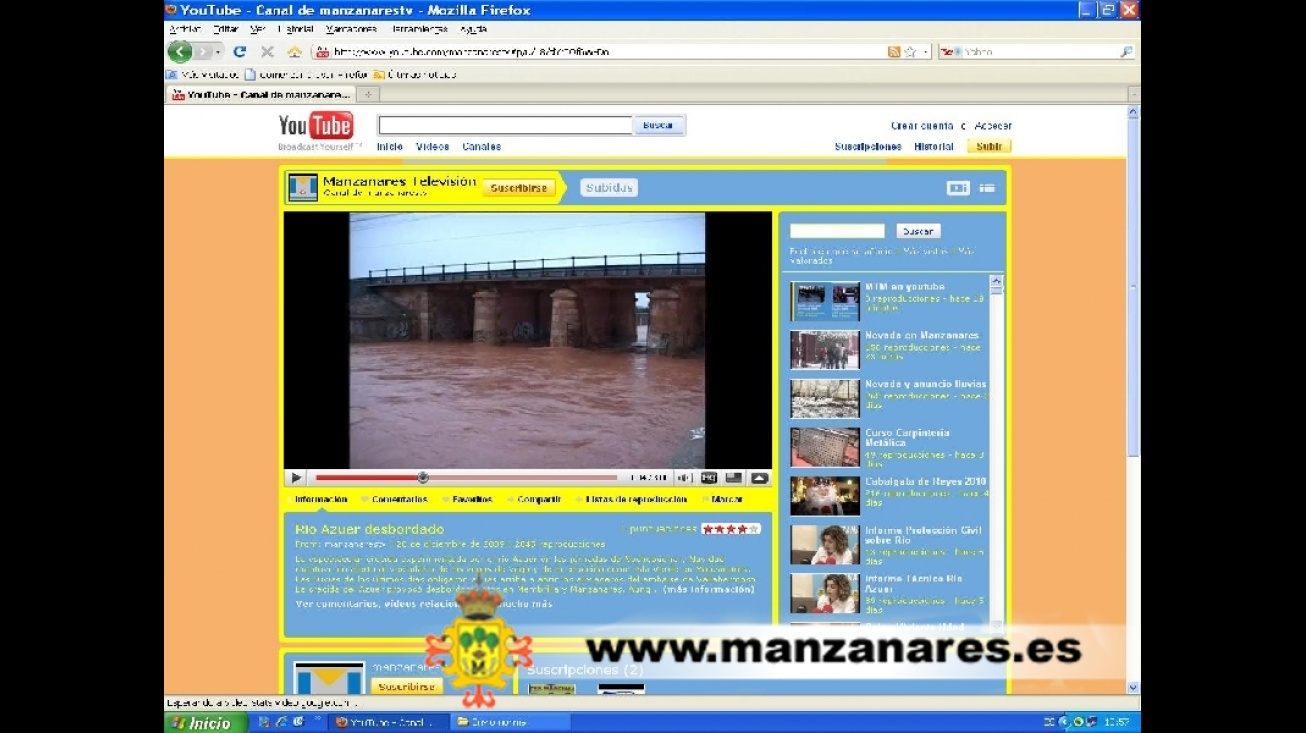Click the channel Buscar button
The width and height of the screenshot is (1306, 733).
click(x=918, y=231)
